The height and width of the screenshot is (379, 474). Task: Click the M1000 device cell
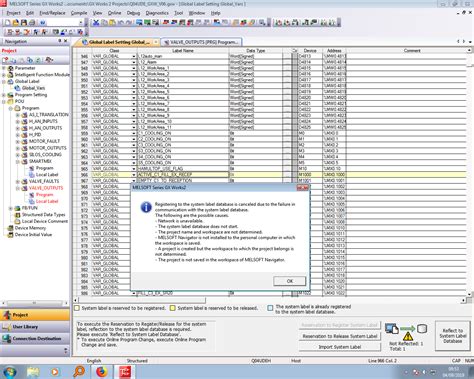[310, 175]
